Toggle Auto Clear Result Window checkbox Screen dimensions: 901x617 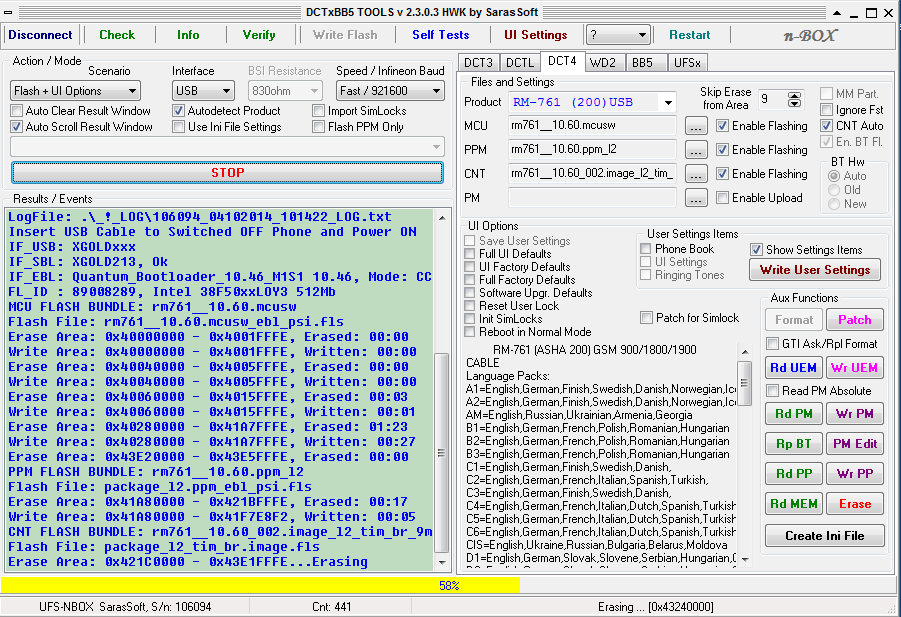point(17,111)
